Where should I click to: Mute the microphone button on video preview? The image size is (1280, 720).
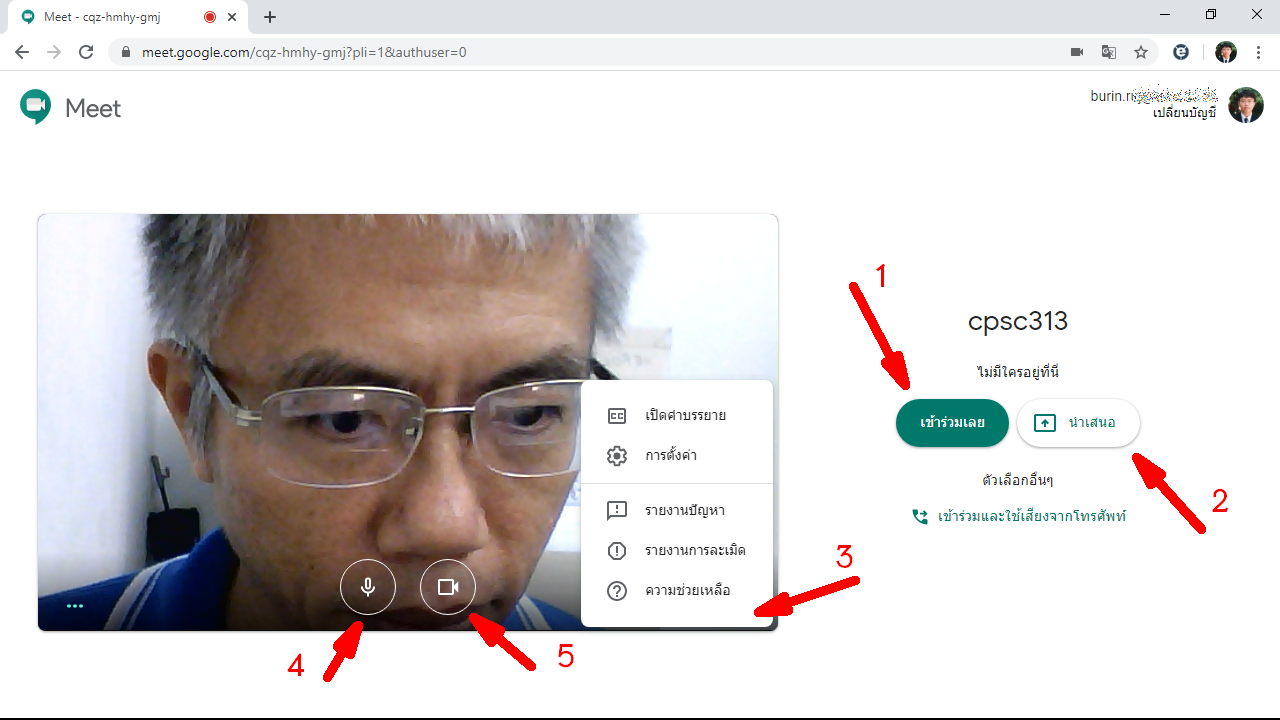tap(368, 587)
